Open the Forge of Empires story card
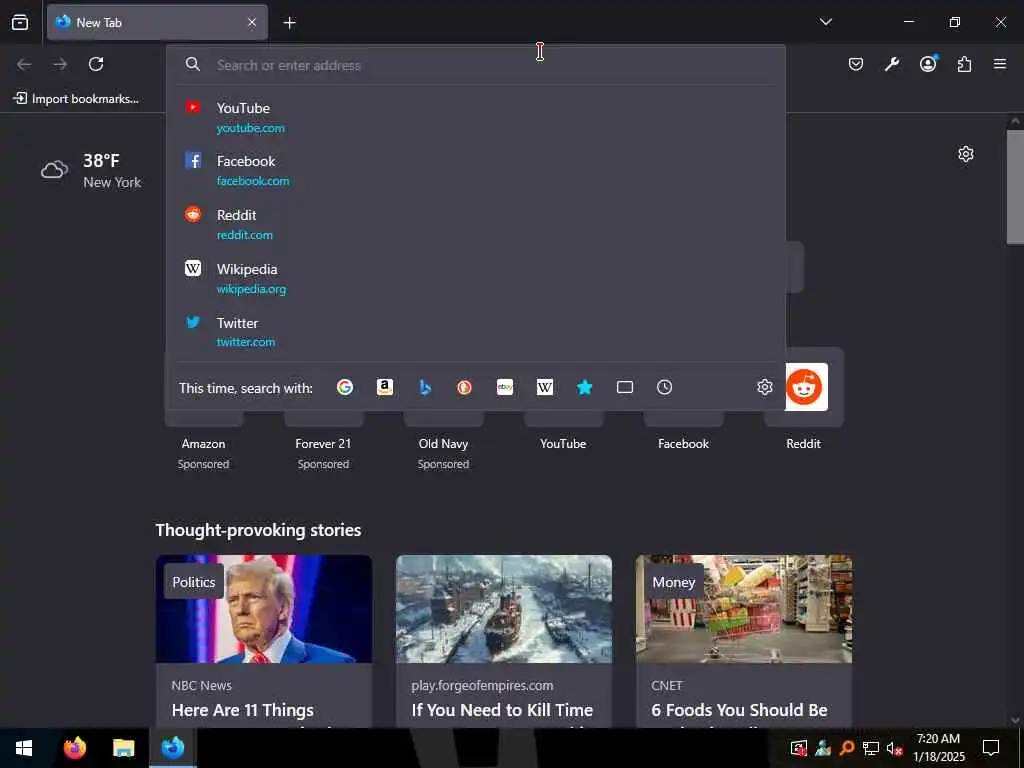The width and height of the screenshot is (1024, 768). 504,641
